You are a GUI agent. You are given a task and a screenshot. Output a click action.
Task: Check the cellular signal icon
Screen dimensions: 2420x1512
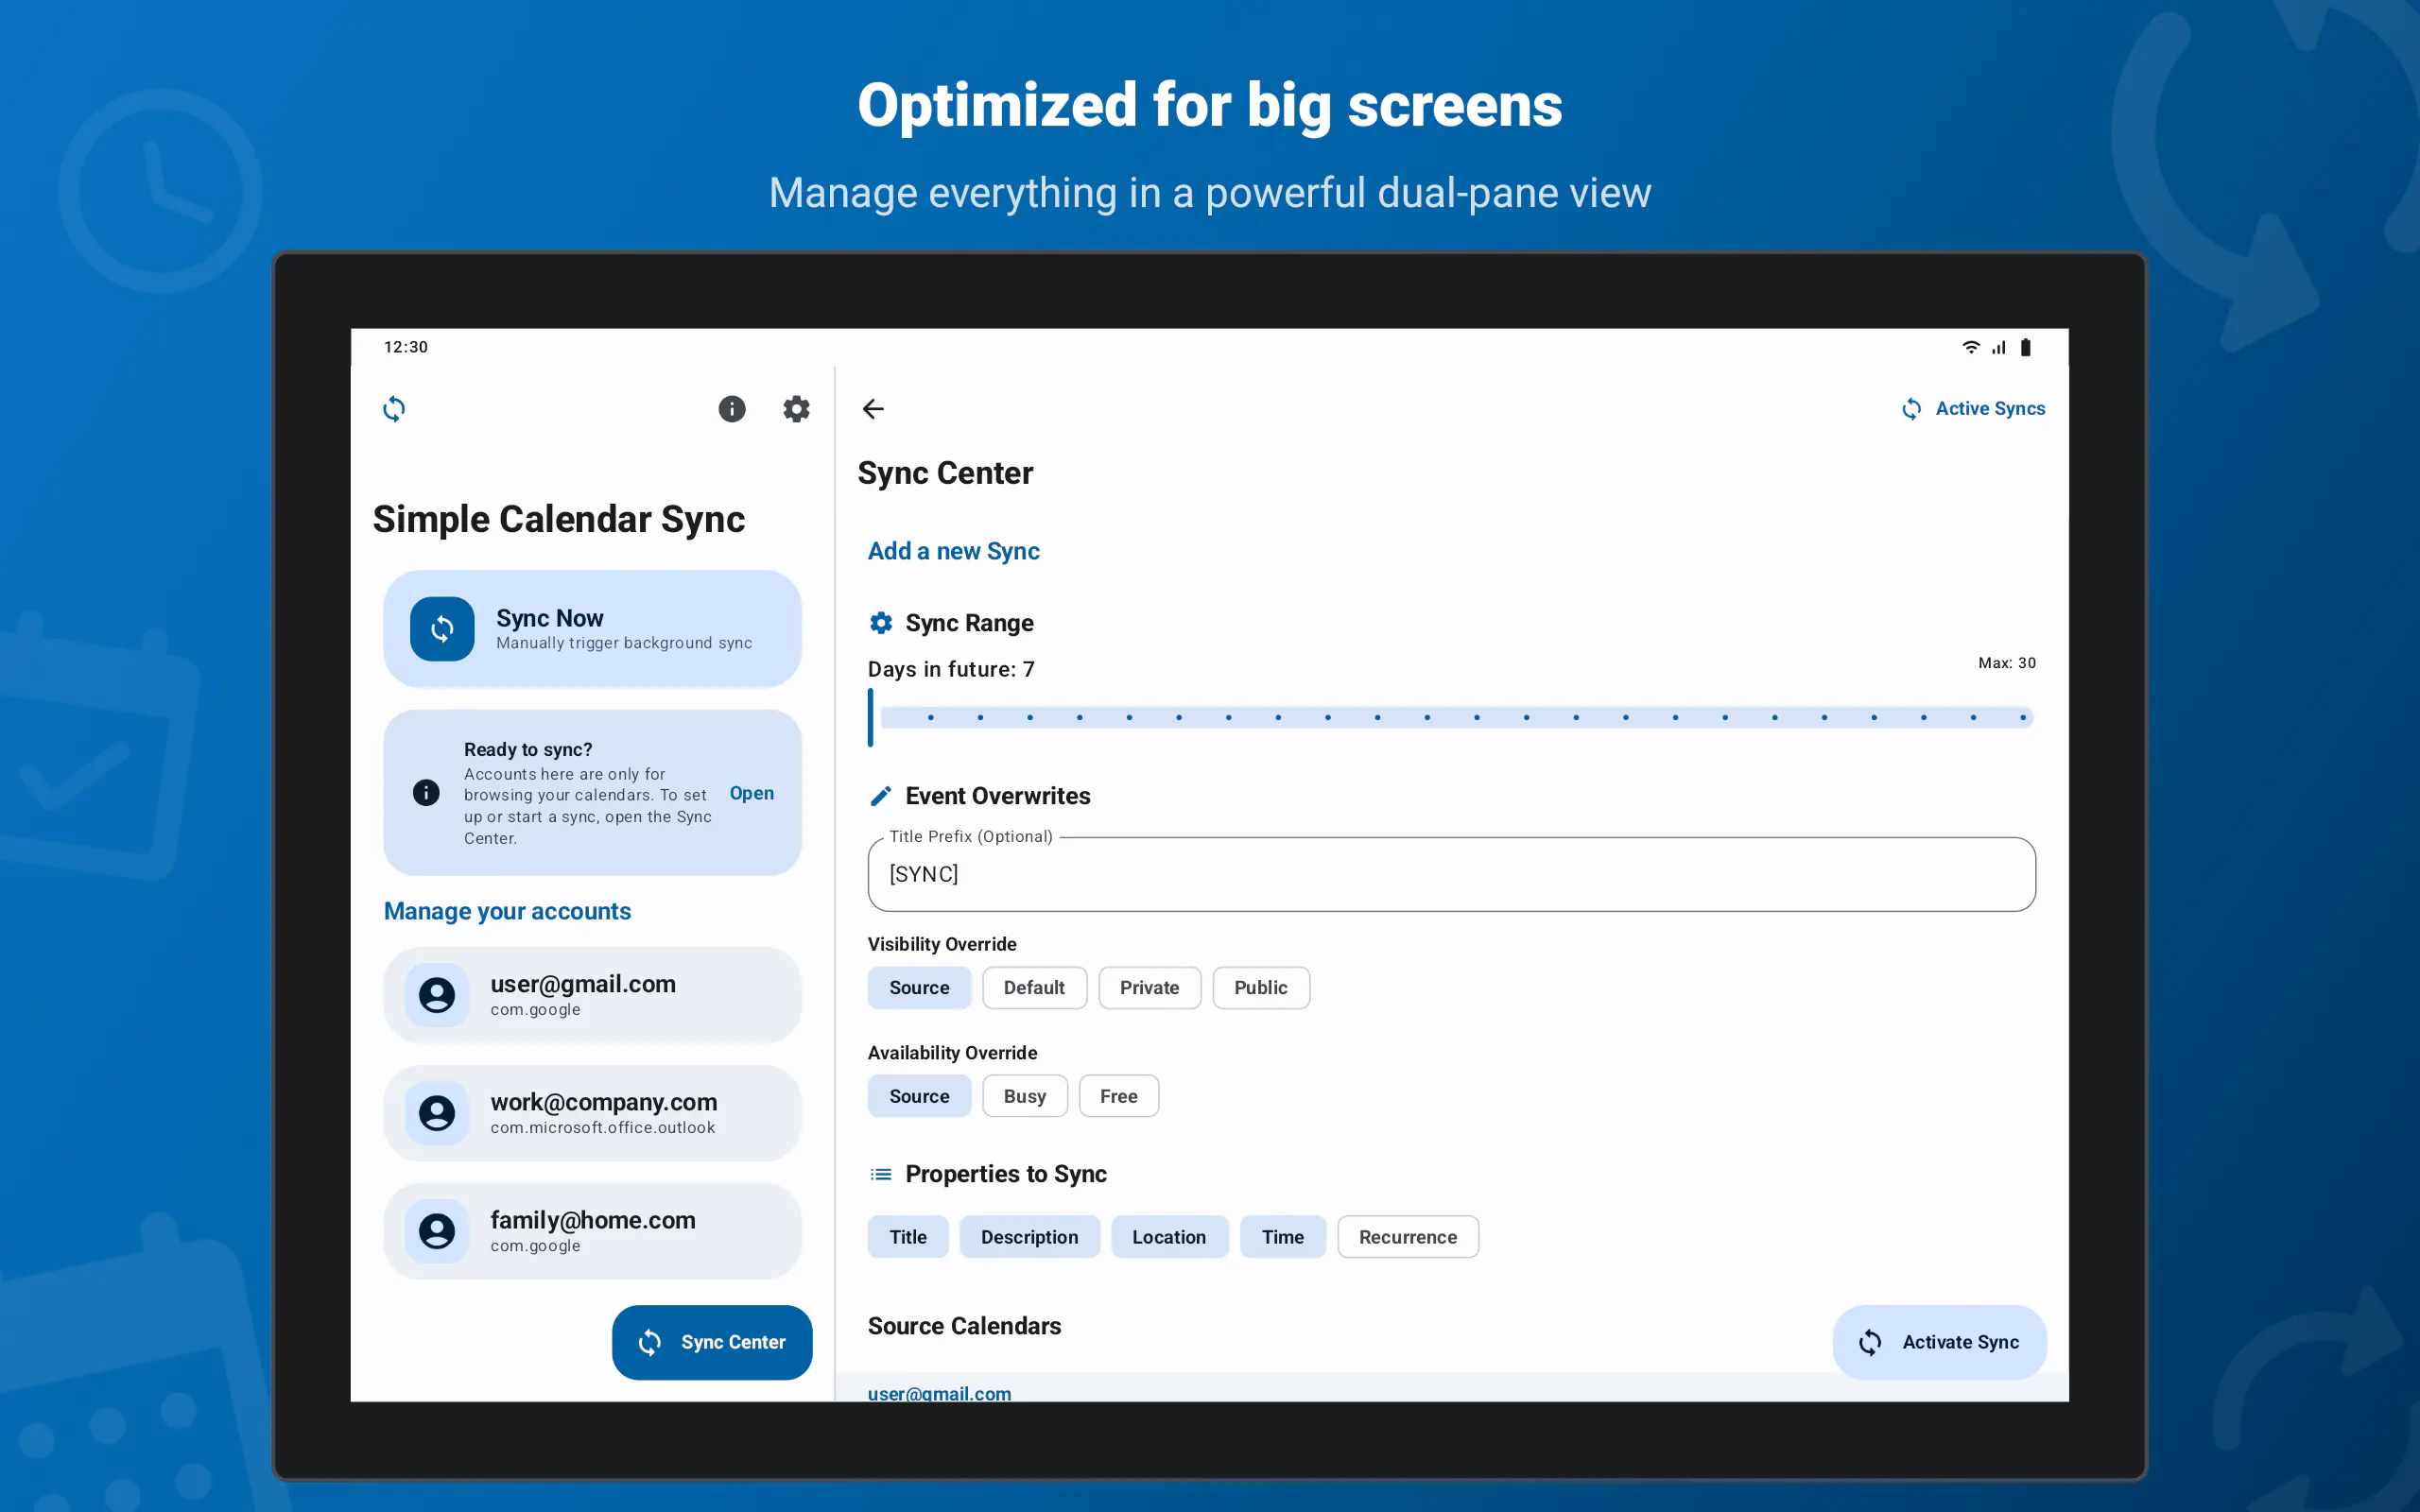tap(1998, 347)
